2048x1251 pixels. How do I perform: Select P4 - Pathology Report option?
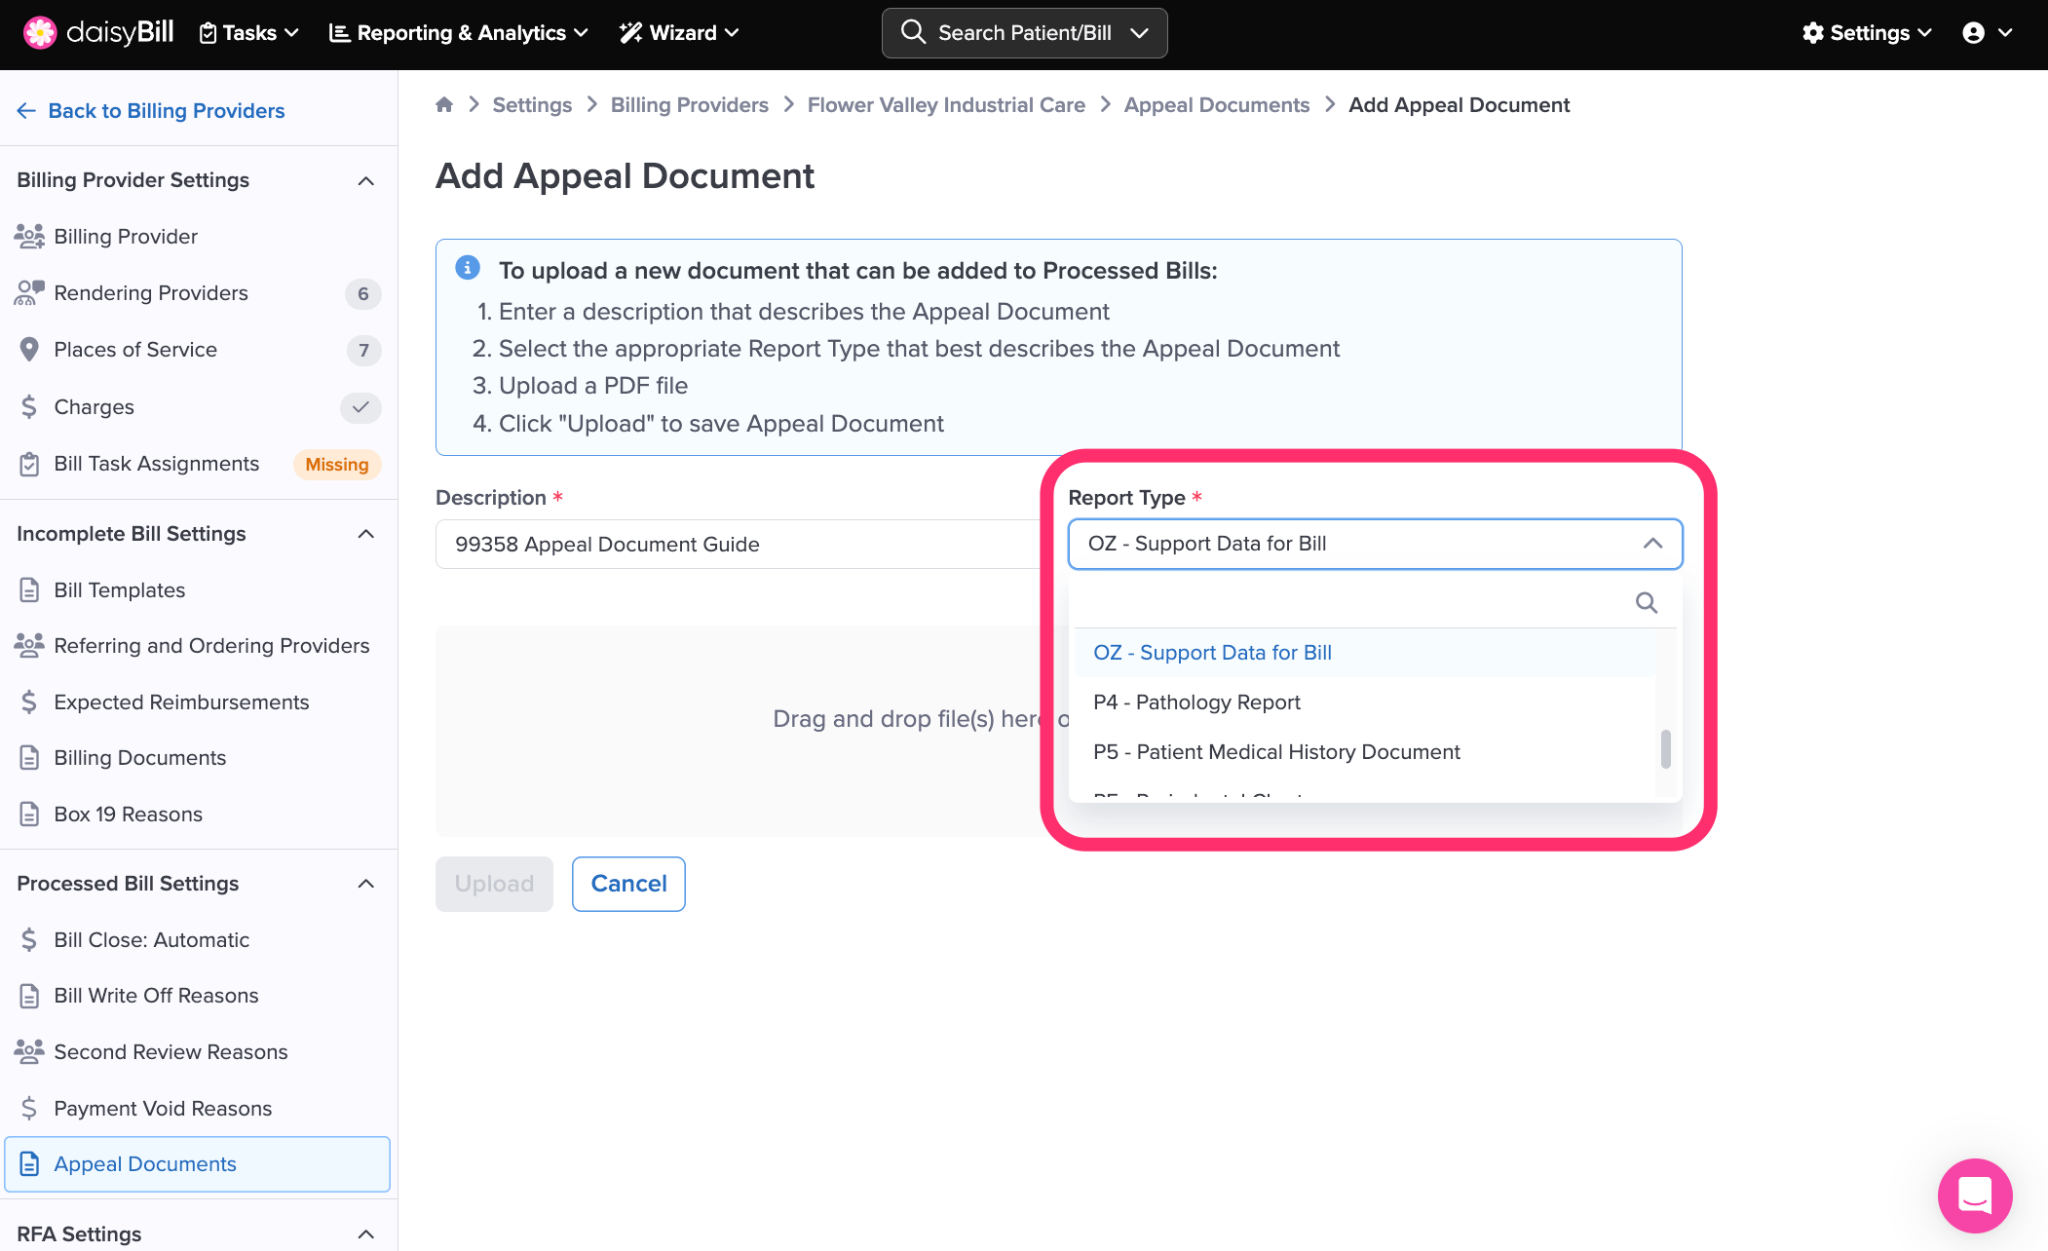tap(1196, 702)
